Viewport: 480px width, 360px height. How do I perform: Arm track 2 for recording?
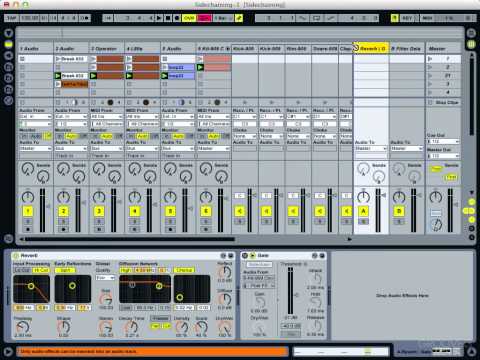click(63, 229)
